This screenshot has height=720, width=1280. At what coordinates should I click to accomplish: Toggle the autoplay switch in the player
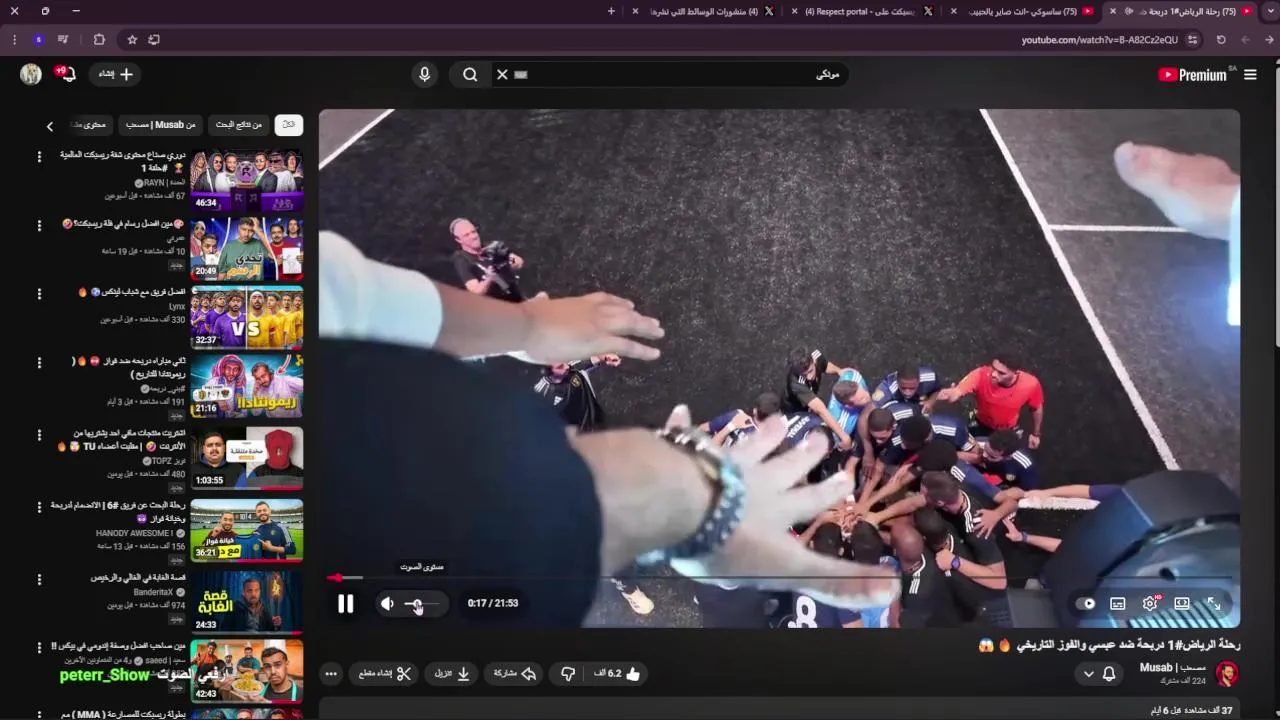[1087, 604]
